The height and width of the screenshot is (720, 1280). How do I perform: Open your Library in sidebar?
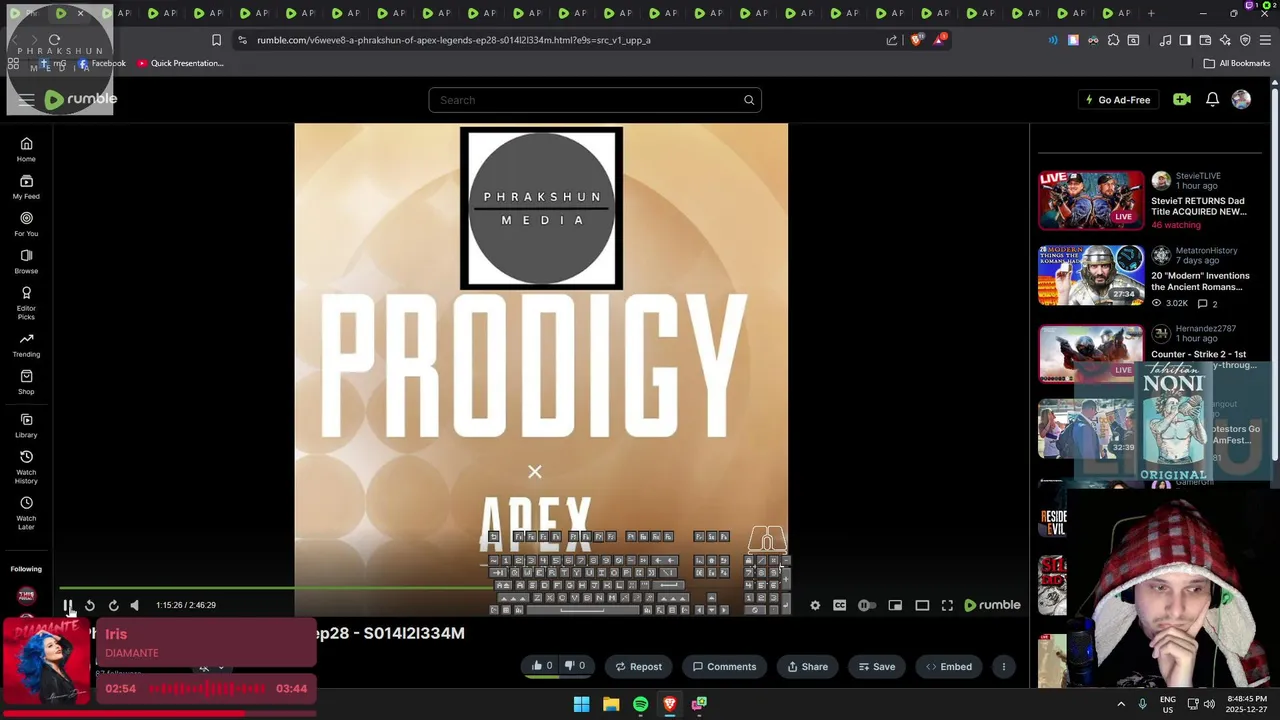(26, 425)
